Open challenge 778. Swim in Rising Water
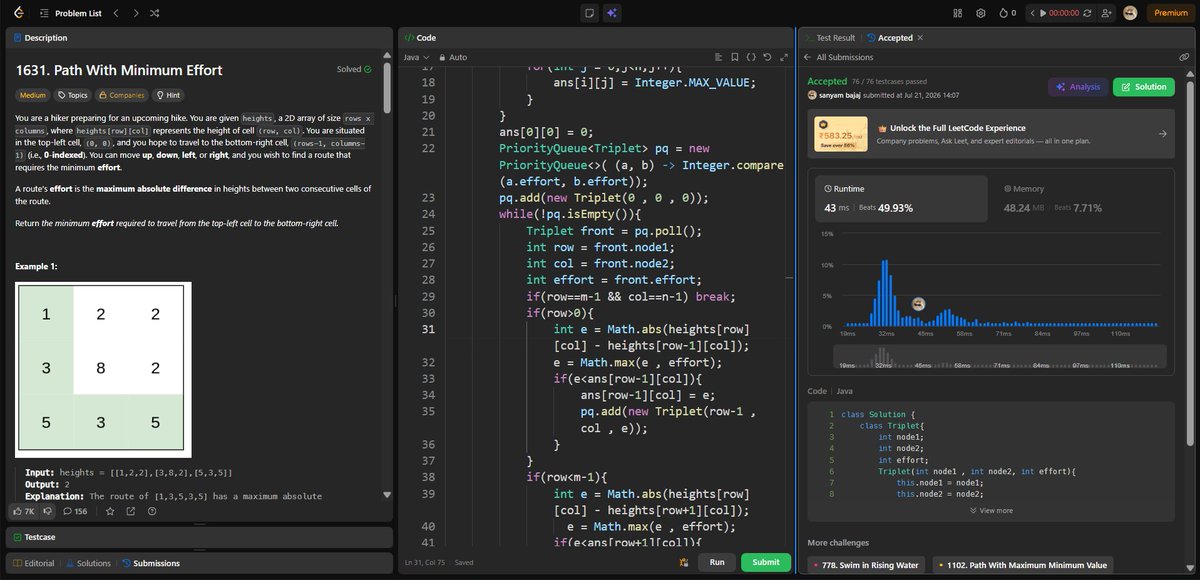1200x580 pixels. click(x=867, y=565)
